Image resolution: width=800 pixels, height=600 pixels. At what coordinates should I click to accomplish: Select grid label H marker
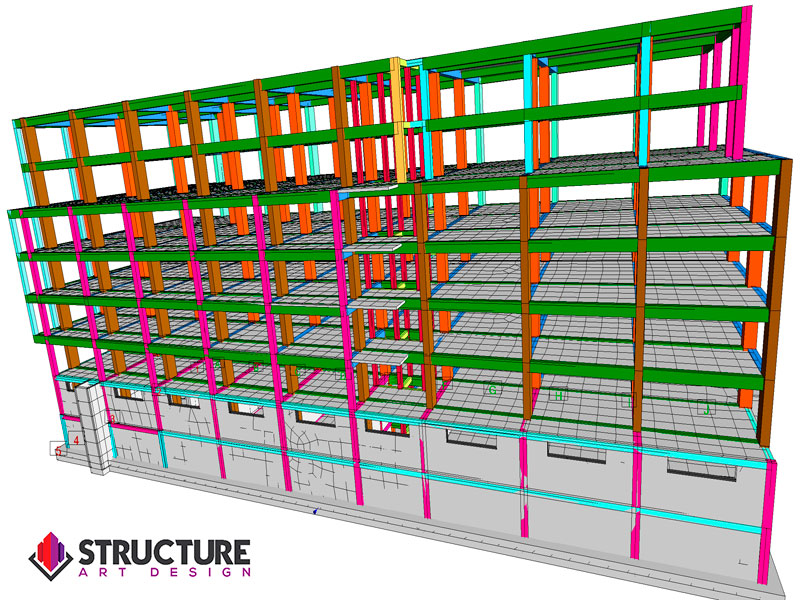[x=559, y=396]
